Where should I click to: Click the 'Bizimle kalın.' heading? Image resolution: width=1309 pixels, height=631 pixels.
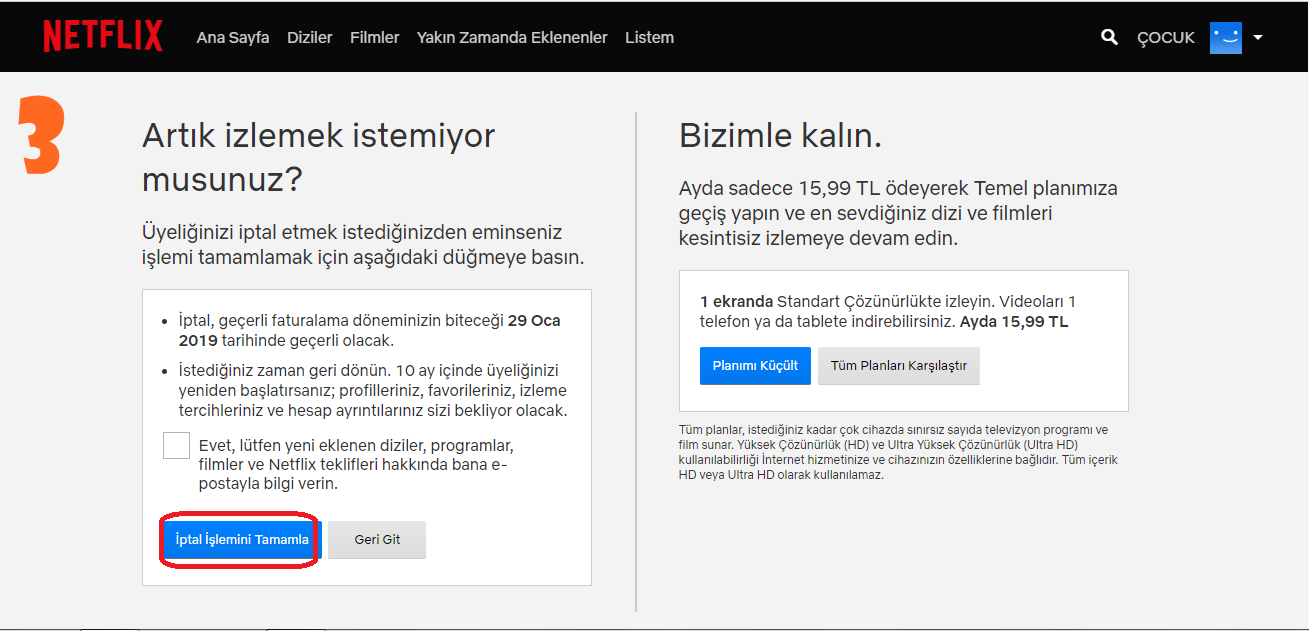[x=780, y=135]
